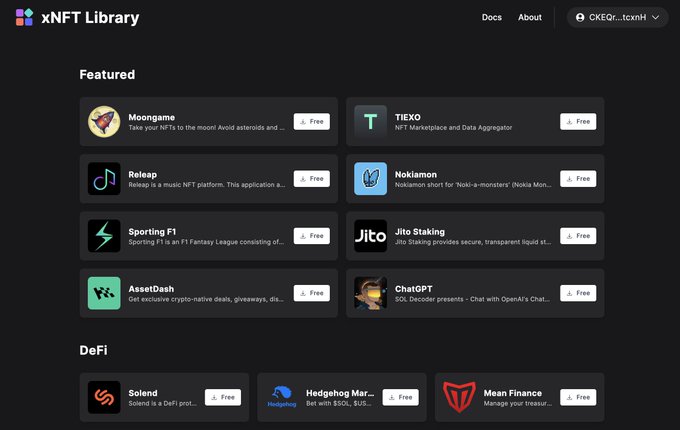
Task: Open the Hedgehog Markets blue icon
Action: click(282, 397)
